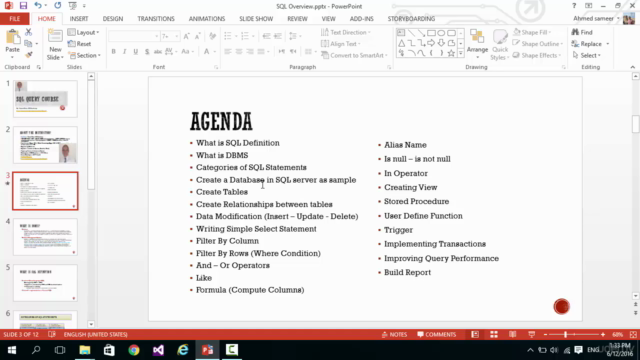Open the font name dropdown
This screenshot has height=360, width=640.
click(156, 36)
